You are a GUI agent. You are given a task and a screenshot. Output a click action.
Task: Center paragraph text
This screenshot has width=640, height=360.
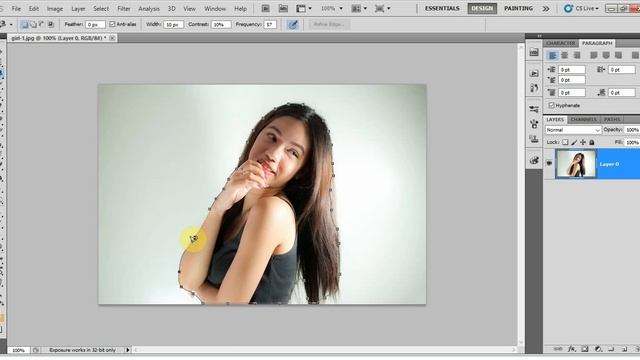click(564, 55)
